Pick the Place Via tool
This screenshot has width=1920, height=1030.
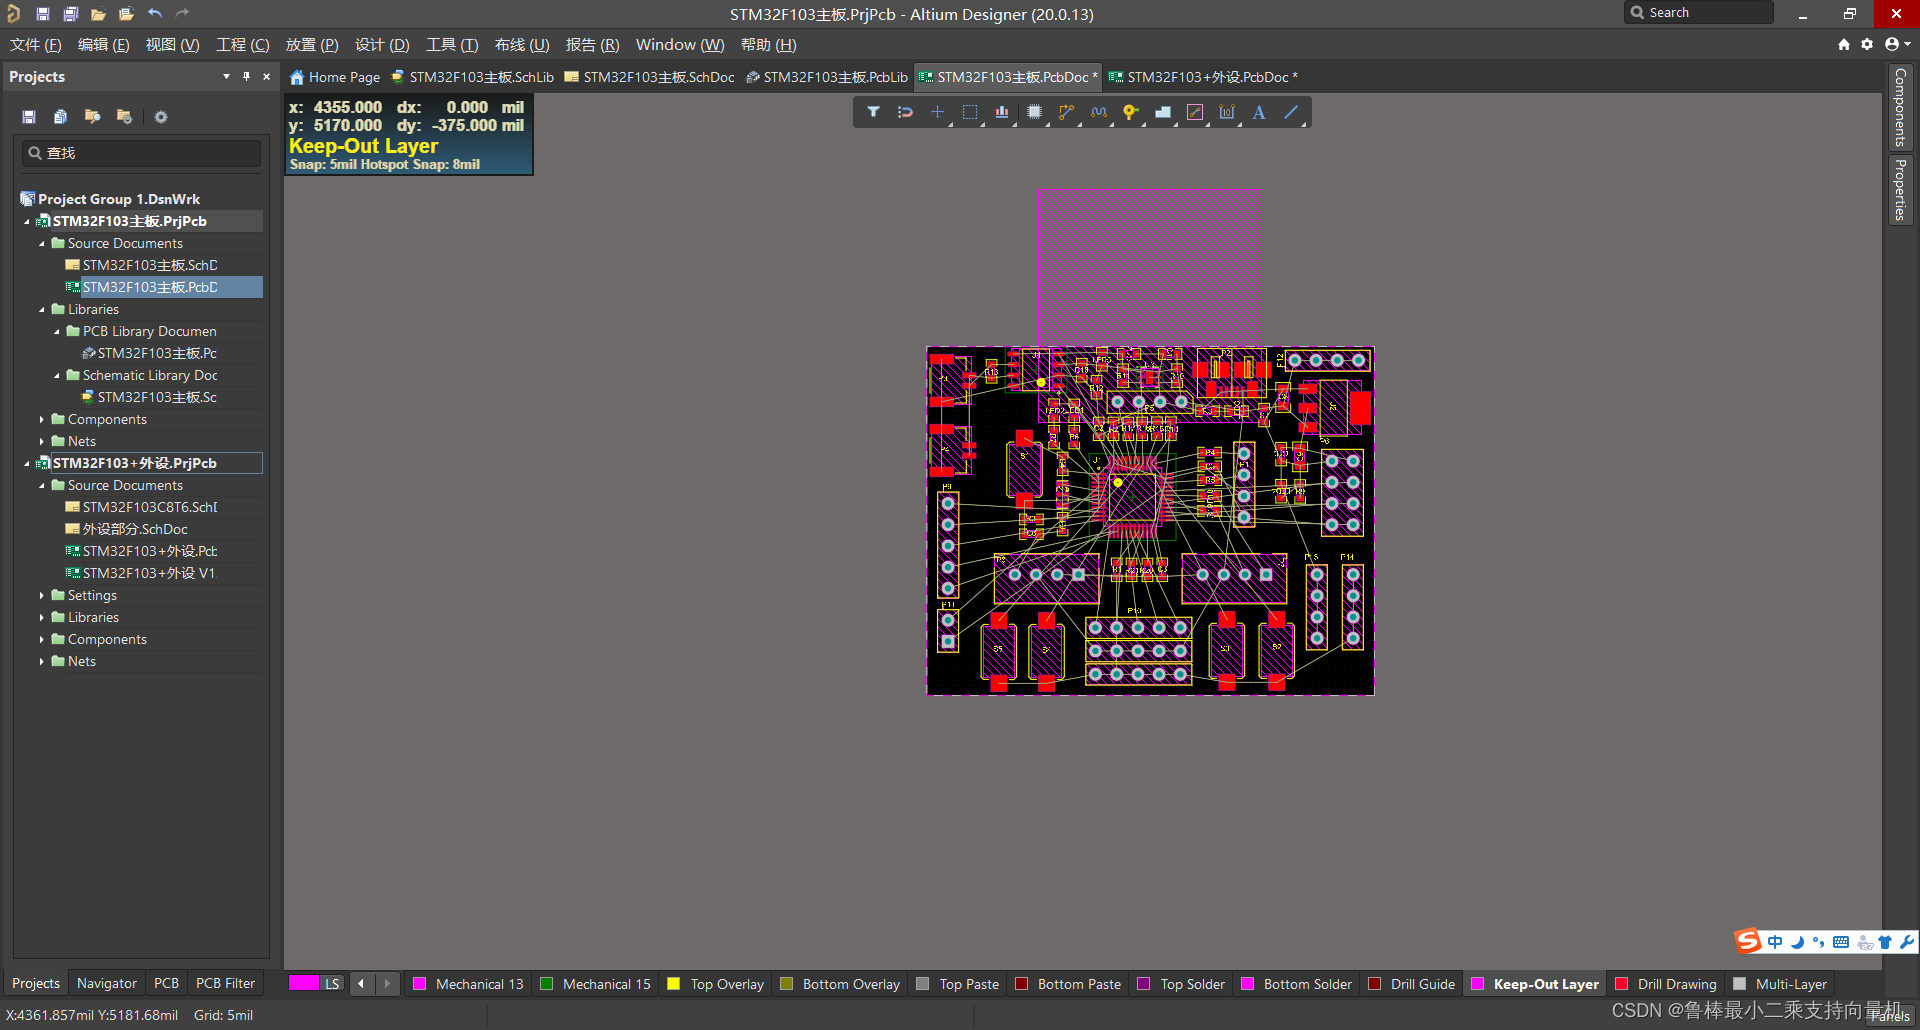pyautogui.click(x=1130, y=112)
